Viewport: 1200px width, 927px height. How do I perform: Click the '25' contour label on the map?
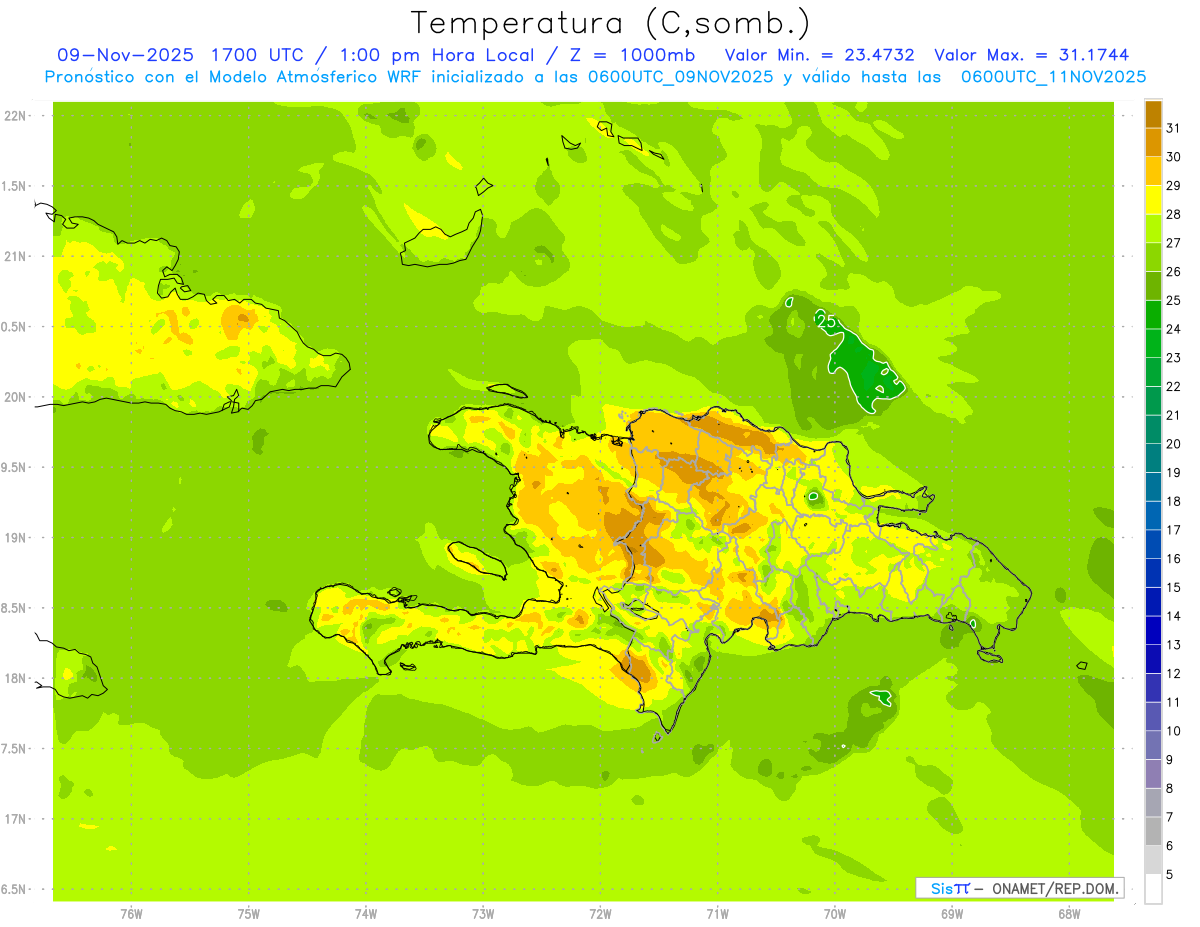pos(827,321)
